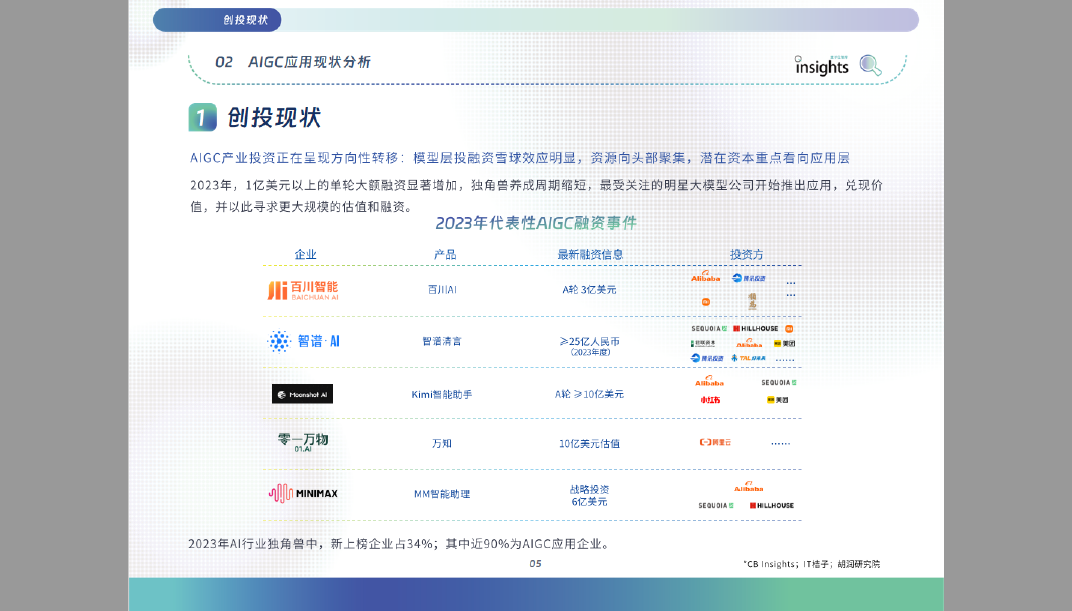The width and height of the screenshot is (1072, 611).
Task: Click Meituan logo in the Moonshot row
Action: [777, 400]
